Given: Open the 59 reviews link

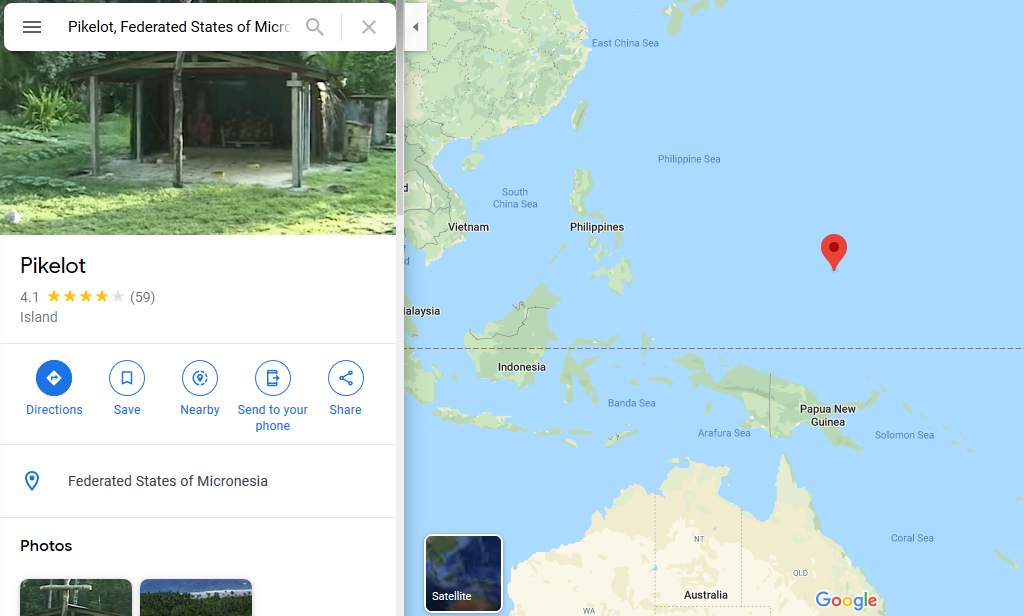Looking at the screenshot, I should click(x=143, y=297).
